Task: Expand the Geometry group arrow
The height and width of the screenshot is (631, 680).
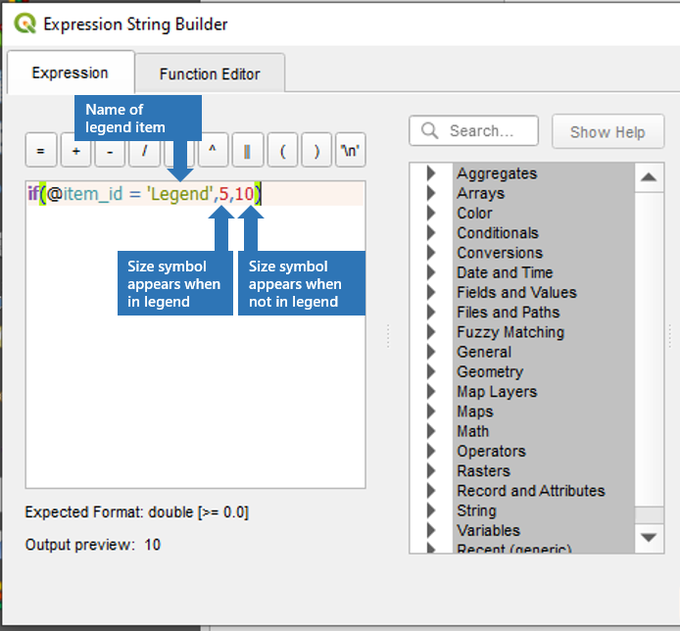Action: [431, 372]
